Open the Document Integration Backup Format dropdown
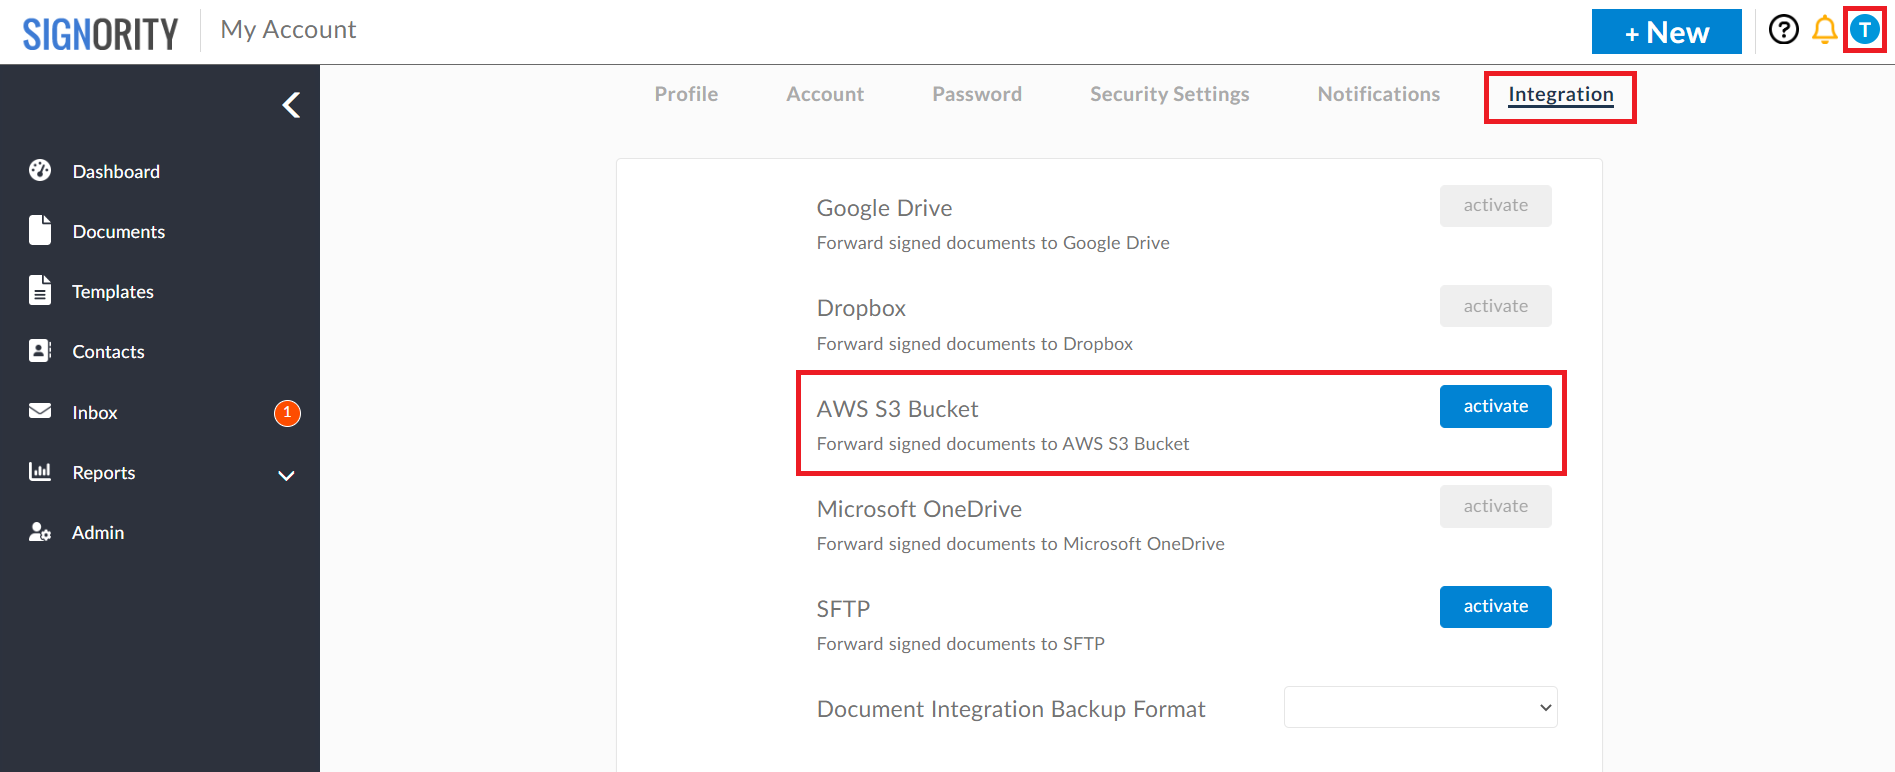 coord(1420,707)
